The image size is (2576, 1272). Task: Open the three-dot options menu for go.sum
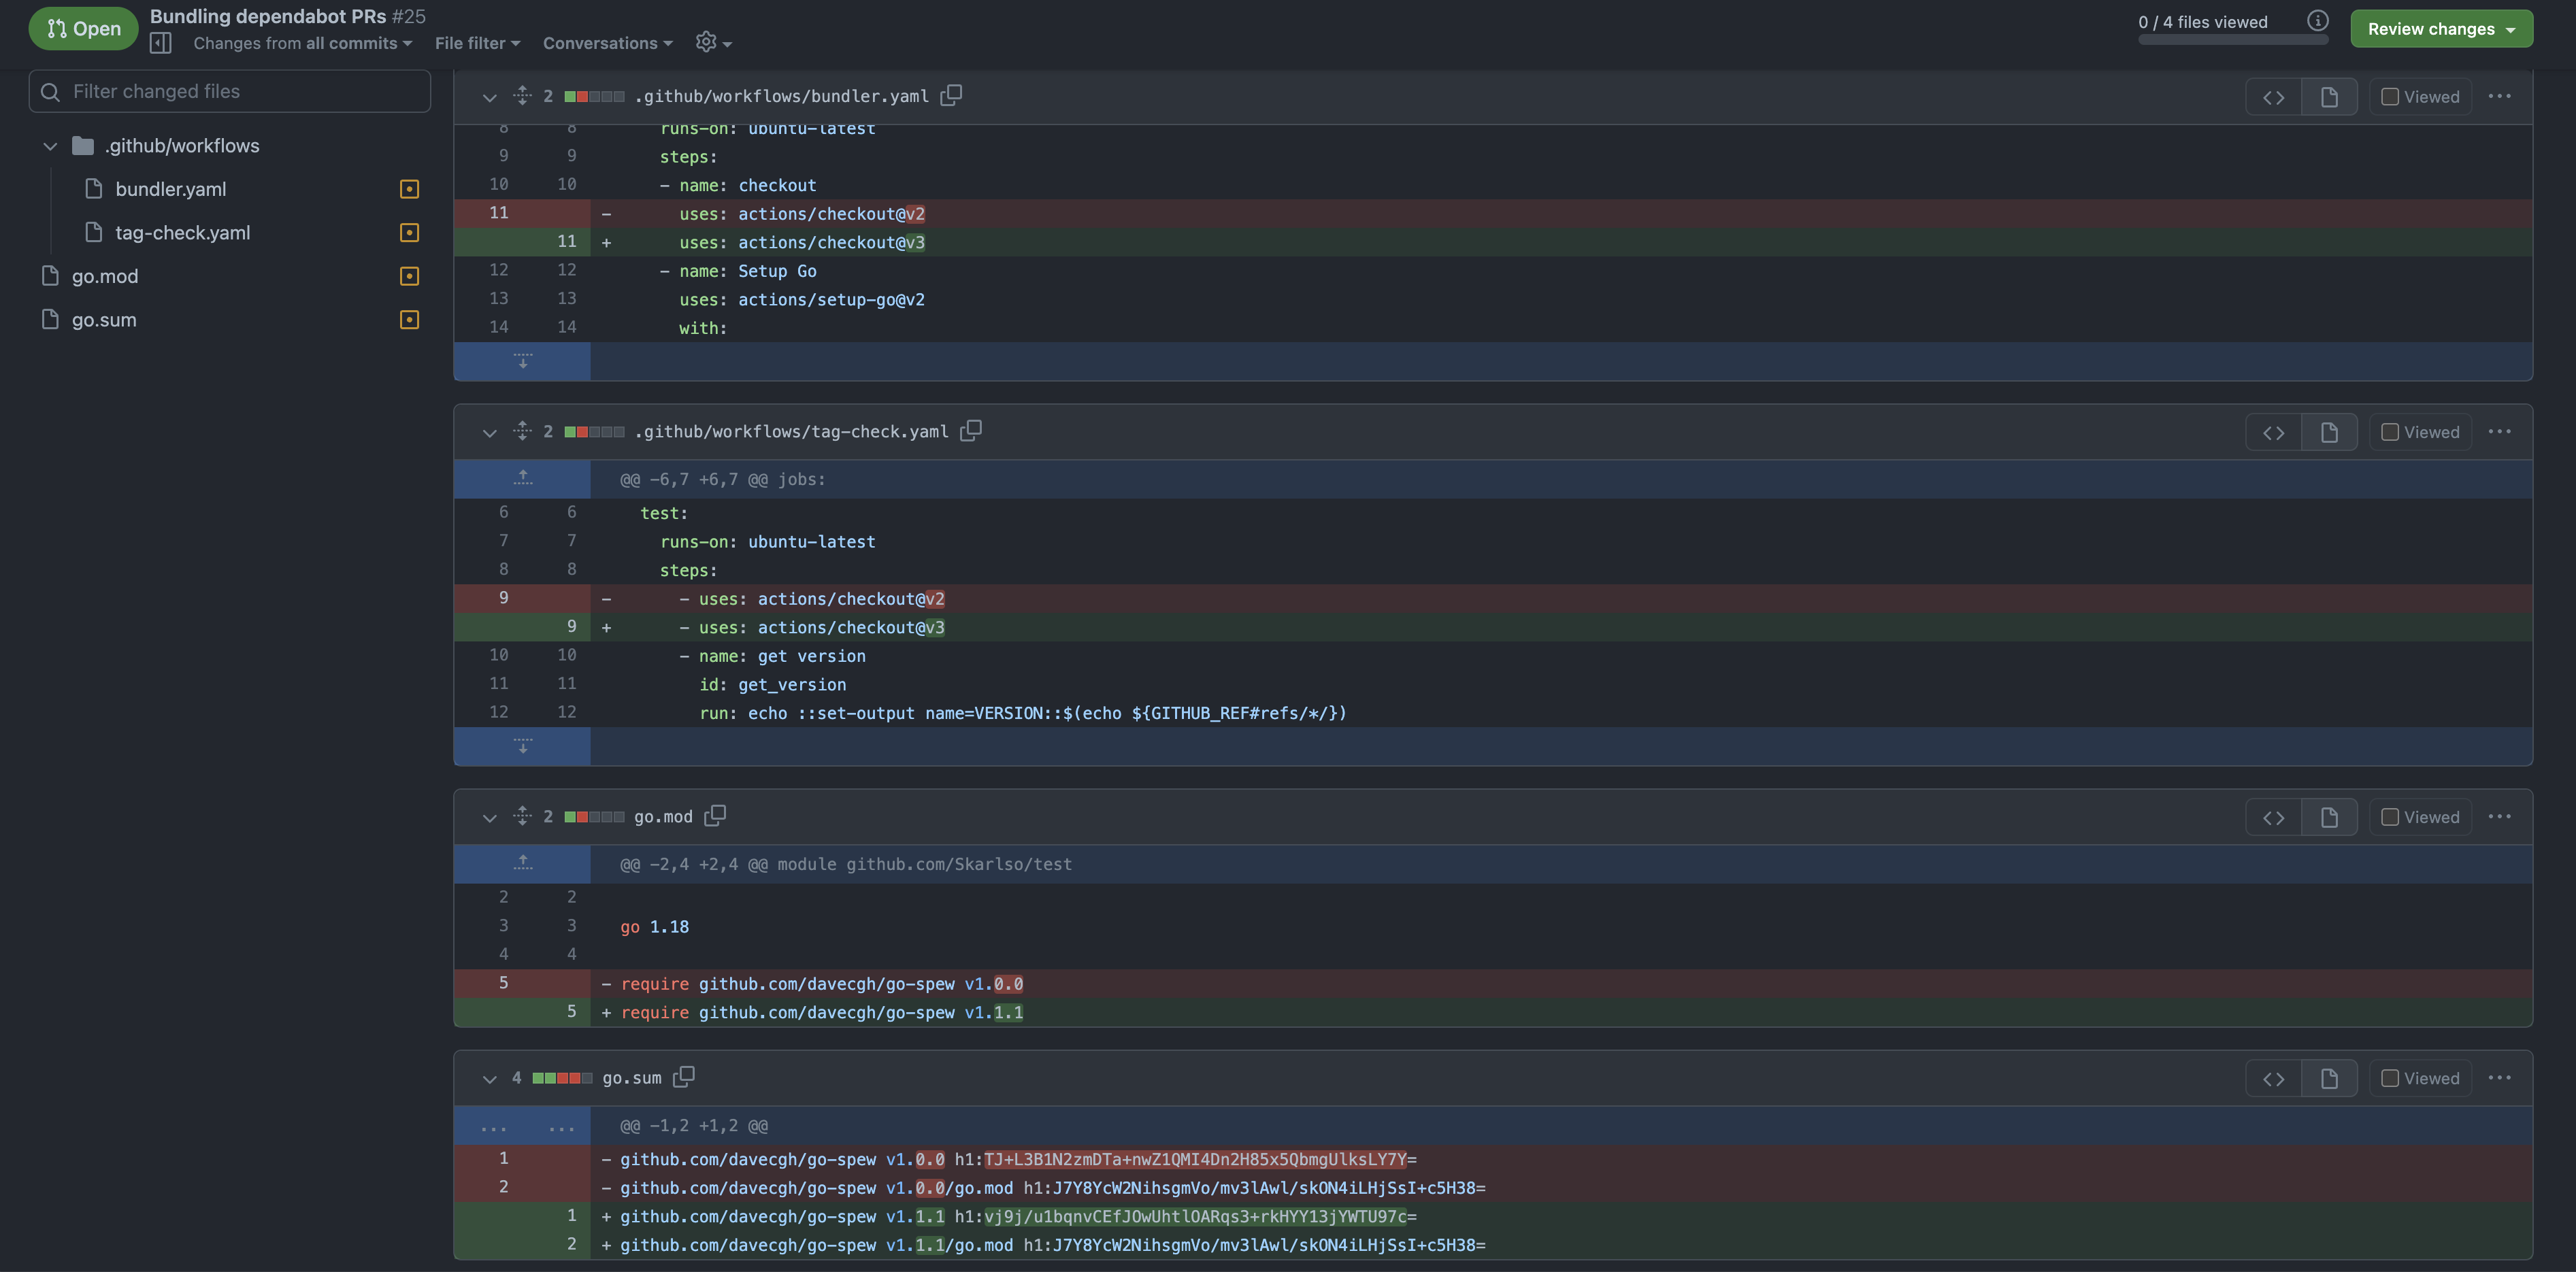coord(2499,1078)
